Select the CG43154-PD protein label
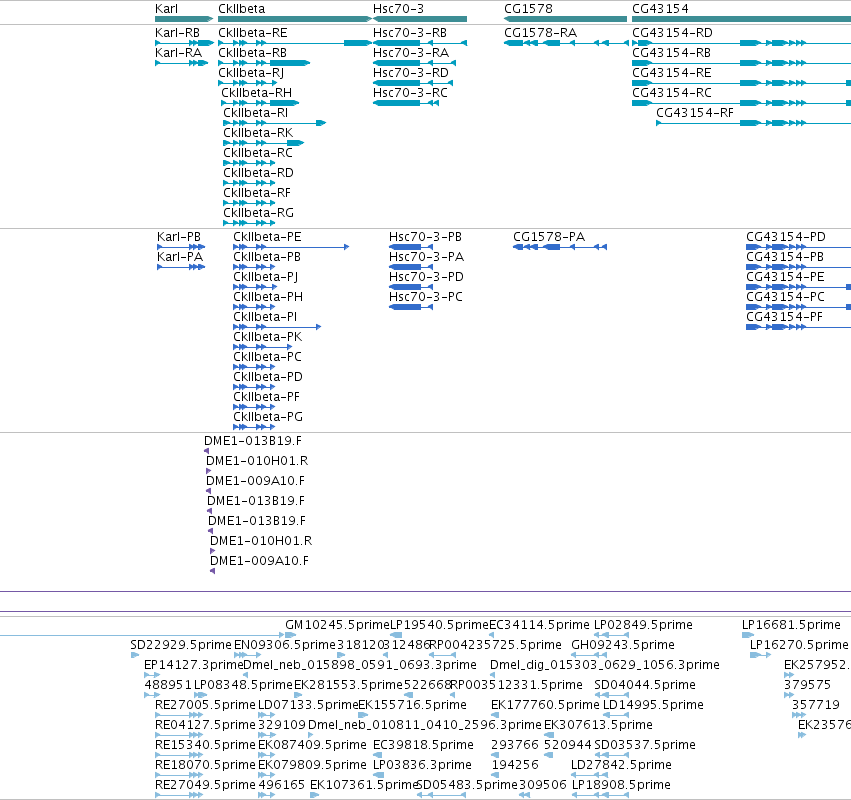This screenshot has height=800, width=851. click(786, 237)
